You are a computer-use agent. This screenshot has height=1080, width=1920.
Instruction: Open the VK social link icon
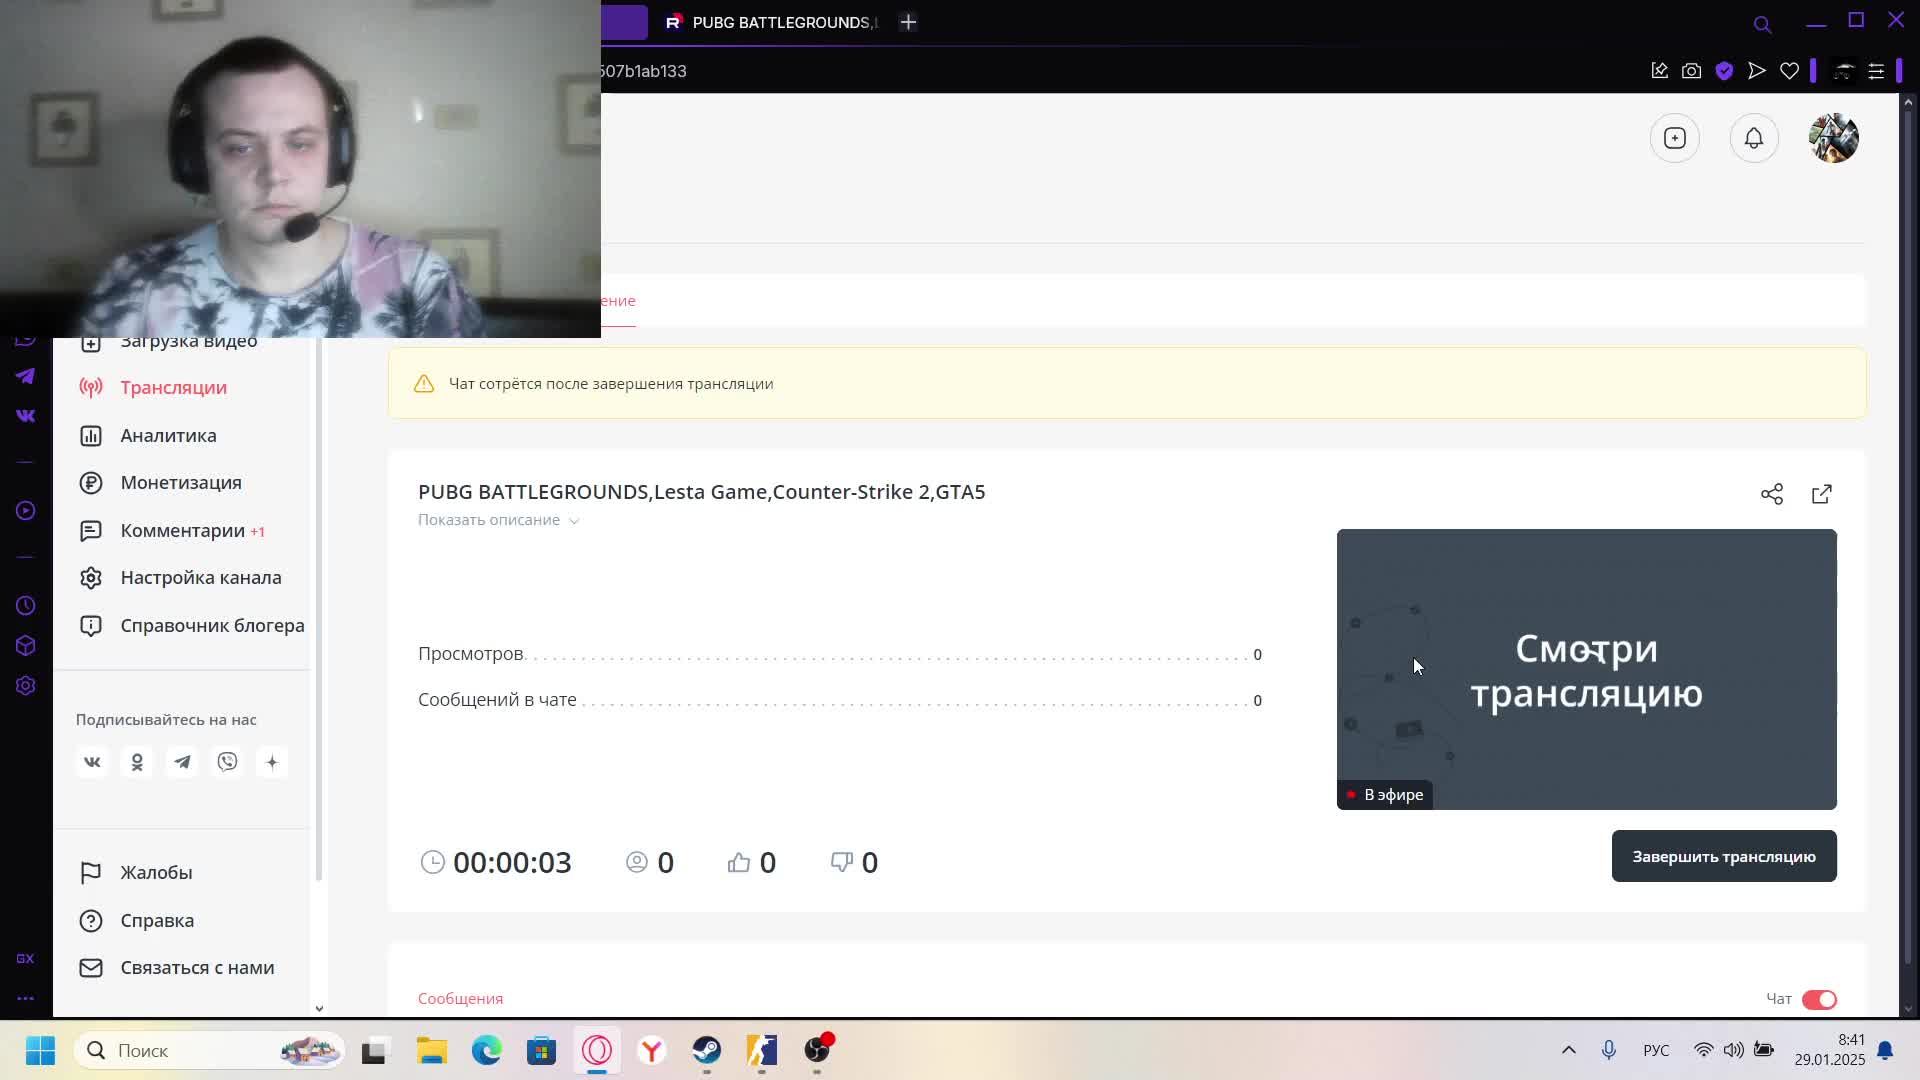pyautogui.click(x=92, y=762)
